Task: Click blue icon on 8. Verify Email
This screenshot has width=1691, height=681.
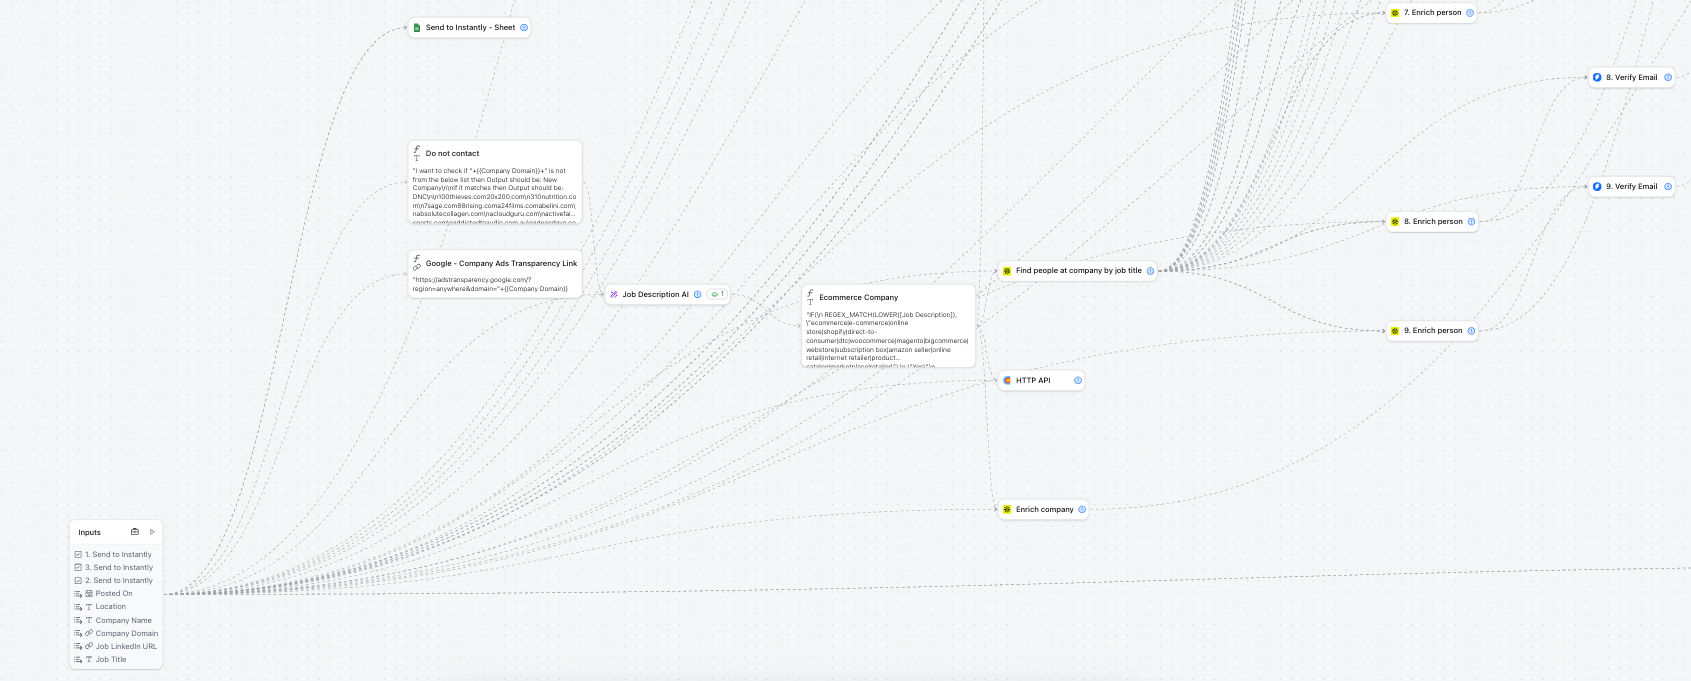Action: pos(1597,77)
